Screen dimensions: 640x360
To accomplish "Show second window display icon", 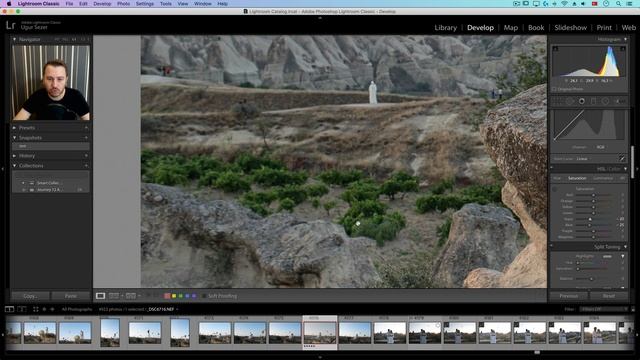I will coord(22,309).
